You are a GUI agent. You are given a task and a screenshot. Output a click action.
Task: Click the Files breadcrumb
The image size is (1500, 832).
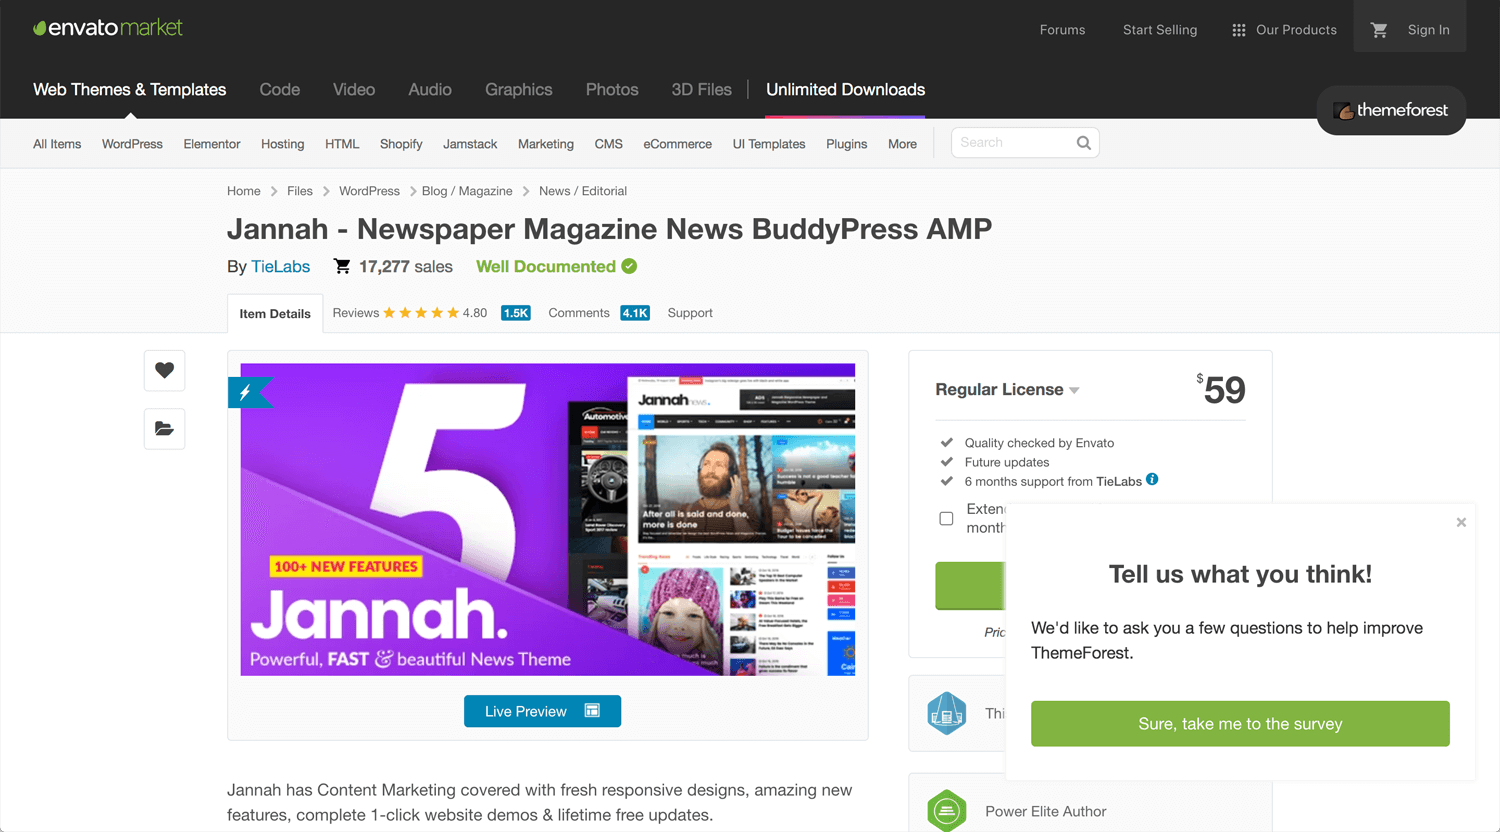click(x=300, y=191)
